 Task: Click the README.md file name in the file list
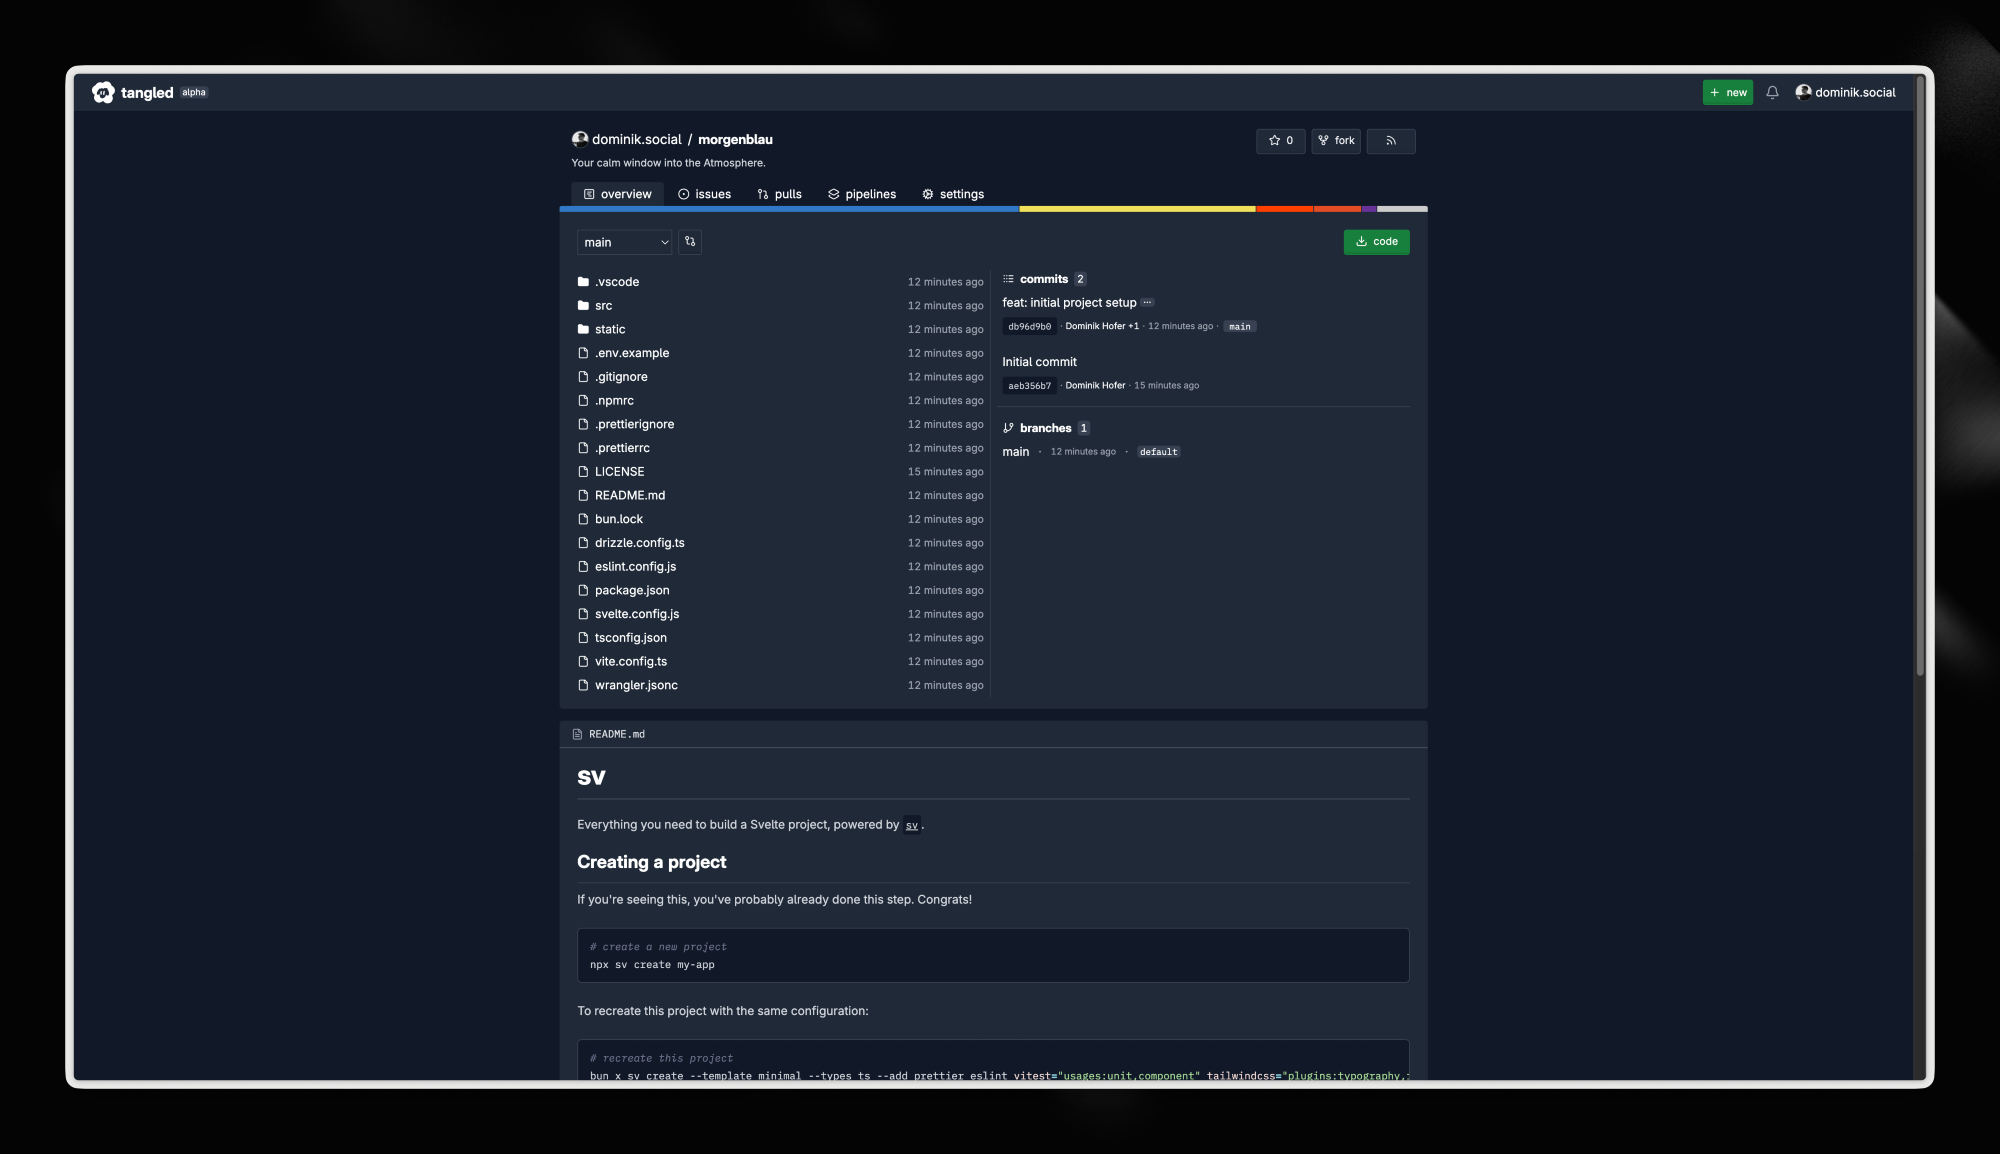(630, 496)
